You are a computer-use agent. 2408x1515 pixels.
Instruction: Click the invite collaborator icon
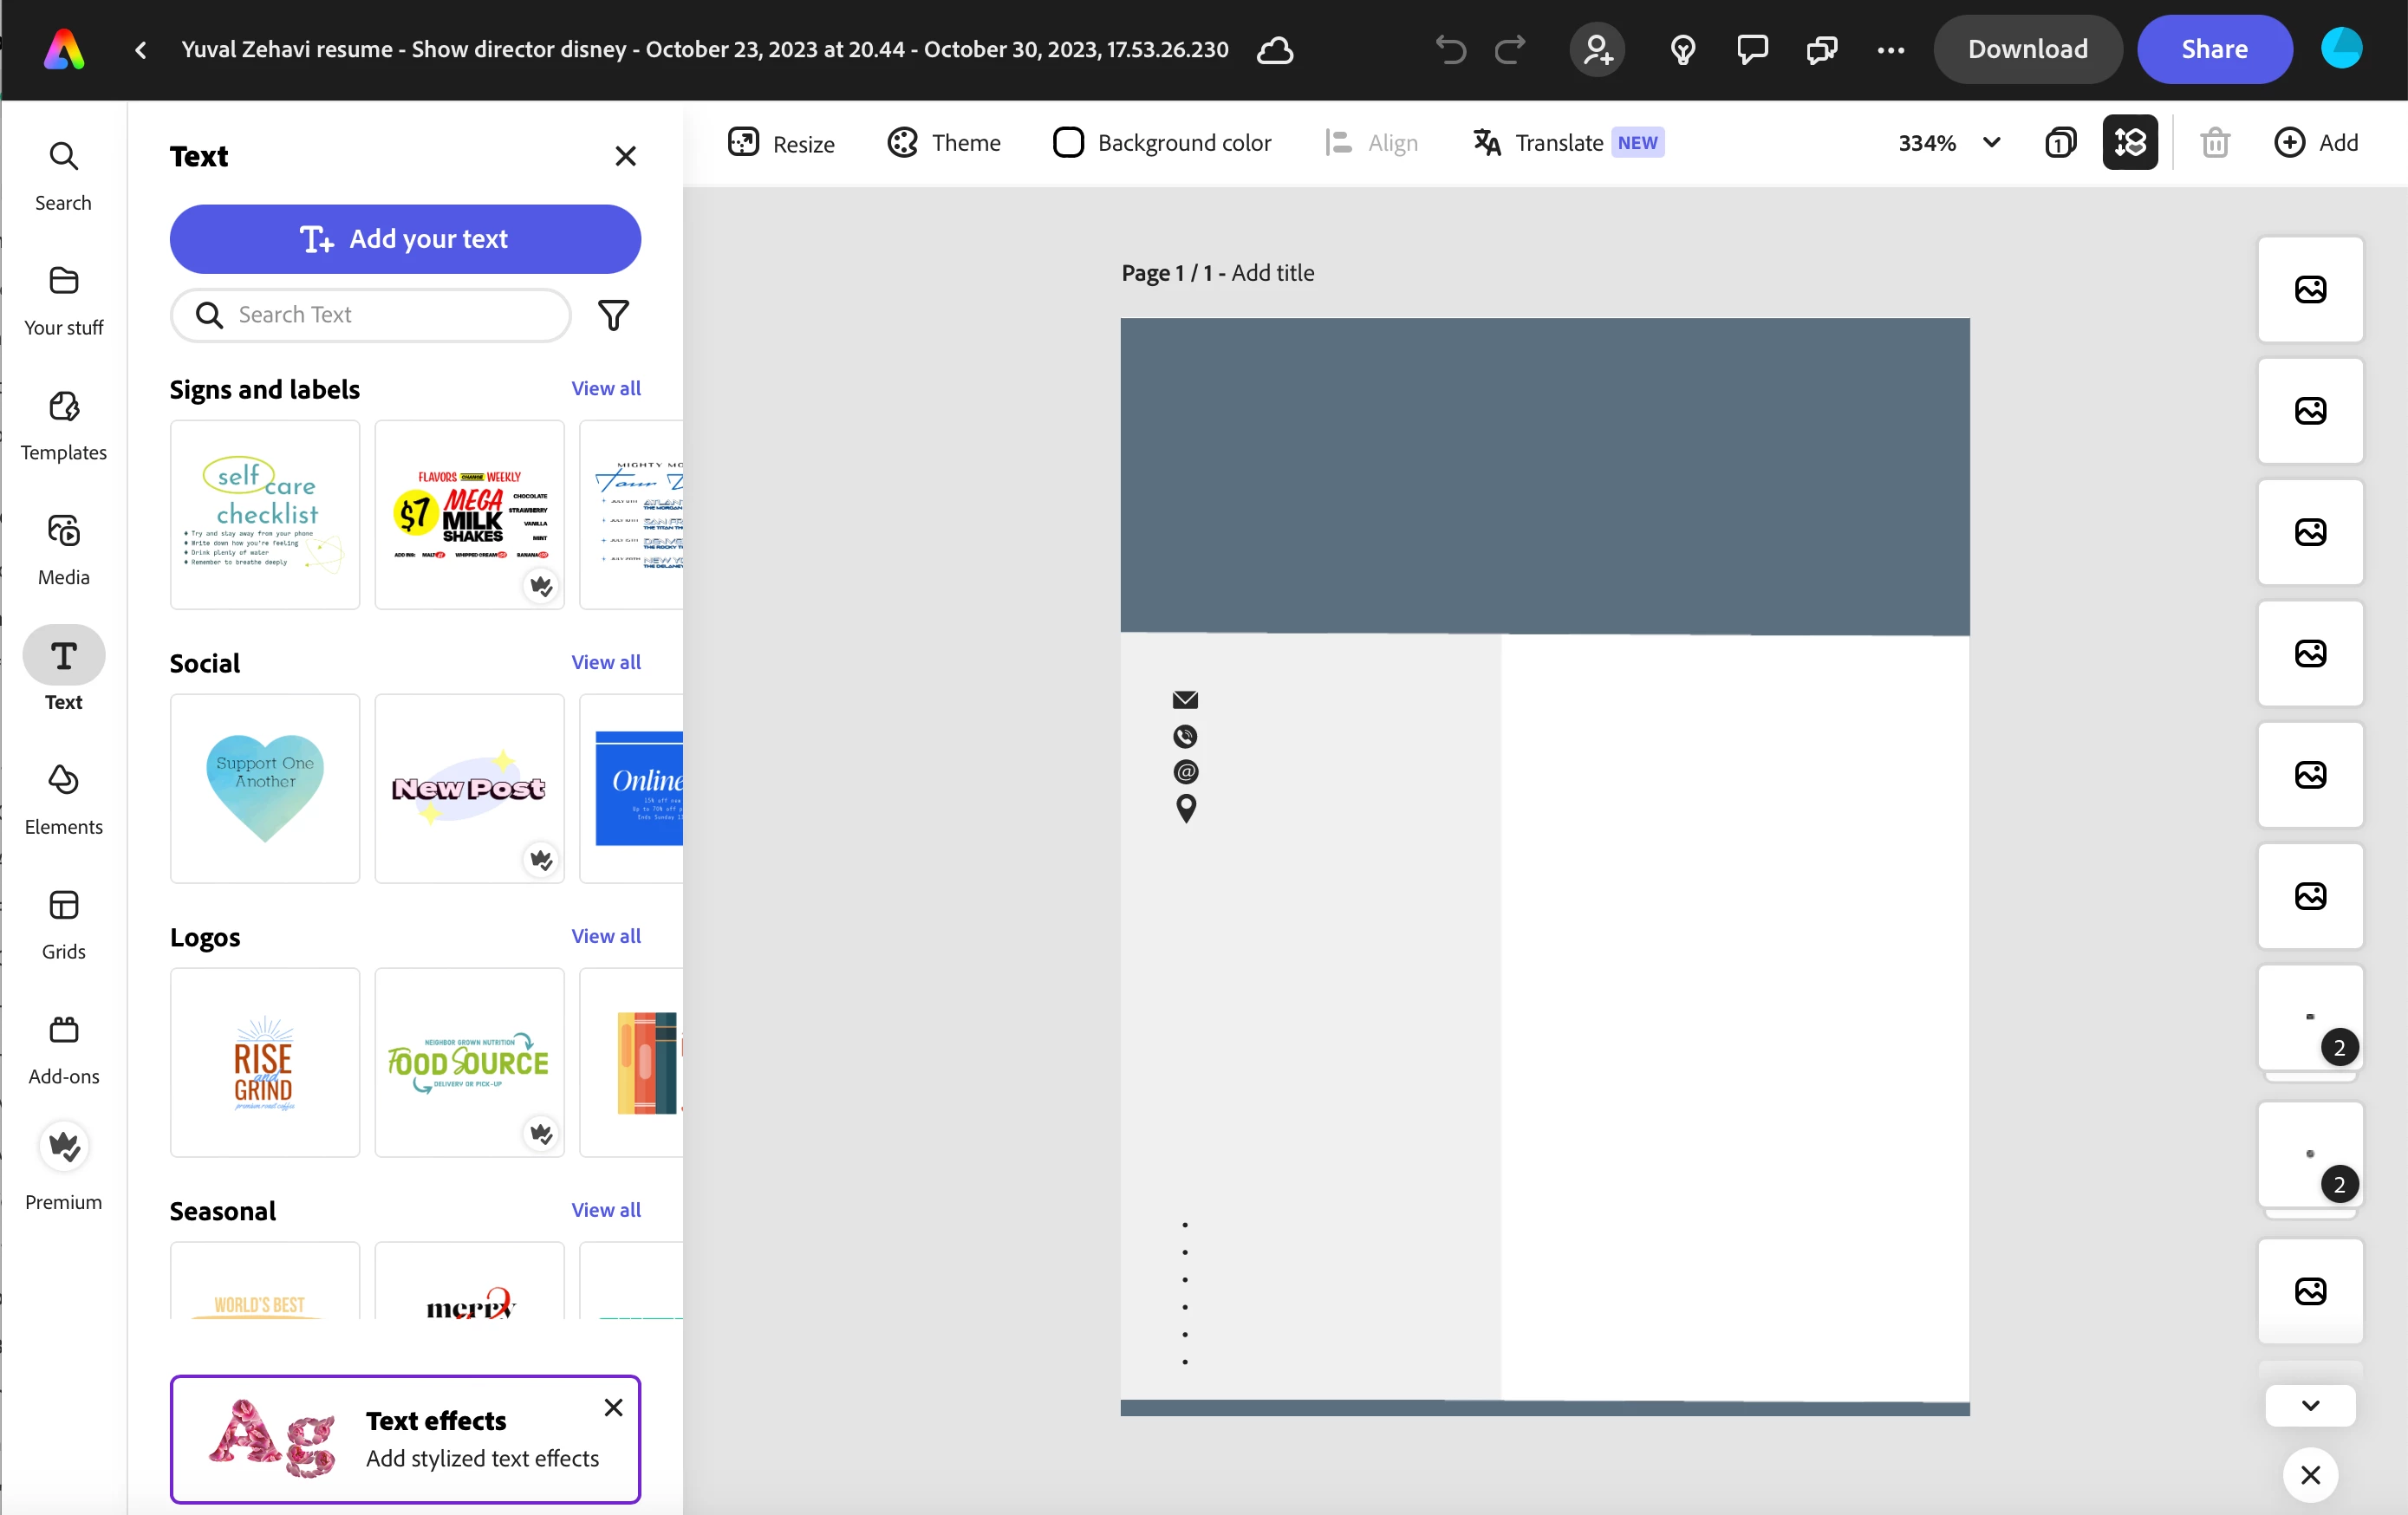1597,49
